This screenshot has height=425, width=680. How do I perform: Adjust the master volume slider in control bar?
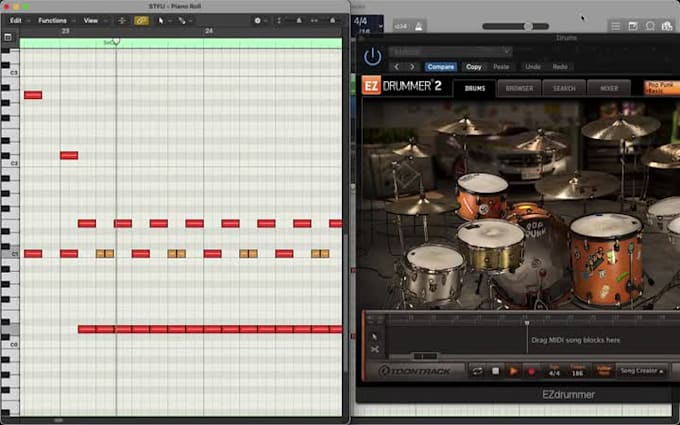[x=528, y=26]
